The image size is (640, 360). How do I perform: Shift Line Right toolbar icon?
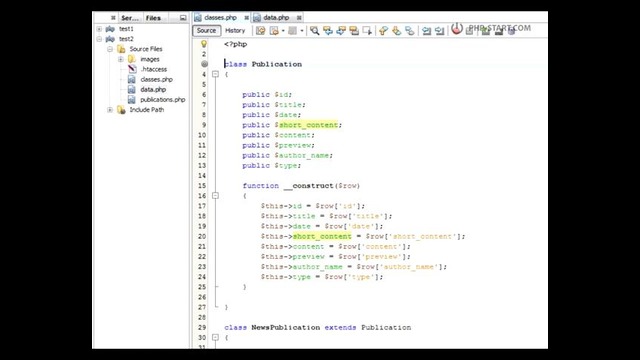coord(440,31)
